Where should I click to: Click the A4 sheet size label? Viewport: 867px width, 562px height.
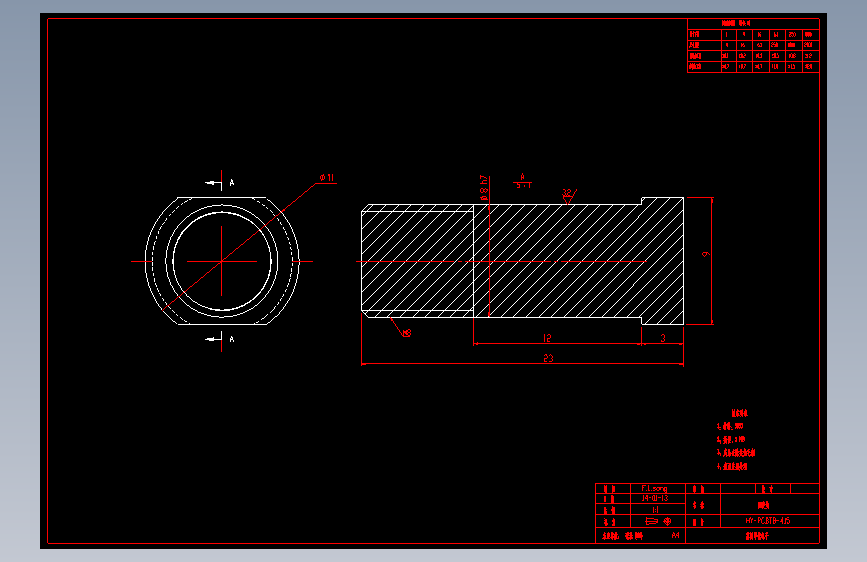pos(675,535)
